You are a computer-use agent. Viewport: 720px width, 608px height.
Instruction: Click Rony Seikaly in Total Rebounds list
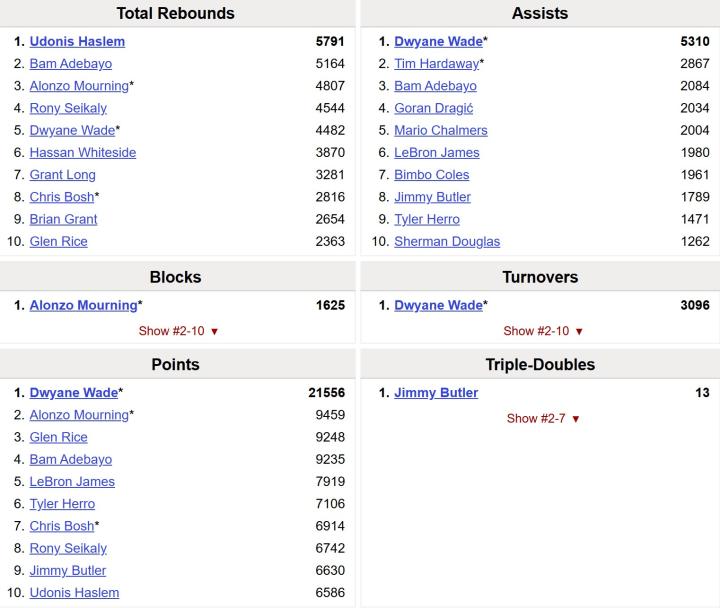coord(68,108)
